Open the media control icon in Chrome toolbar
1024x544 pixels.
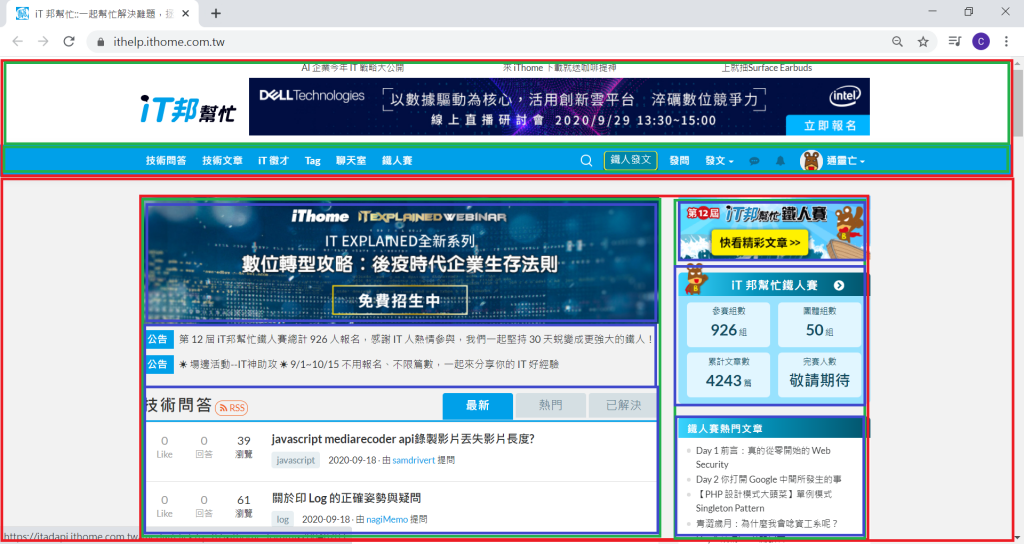coord(955,42)
